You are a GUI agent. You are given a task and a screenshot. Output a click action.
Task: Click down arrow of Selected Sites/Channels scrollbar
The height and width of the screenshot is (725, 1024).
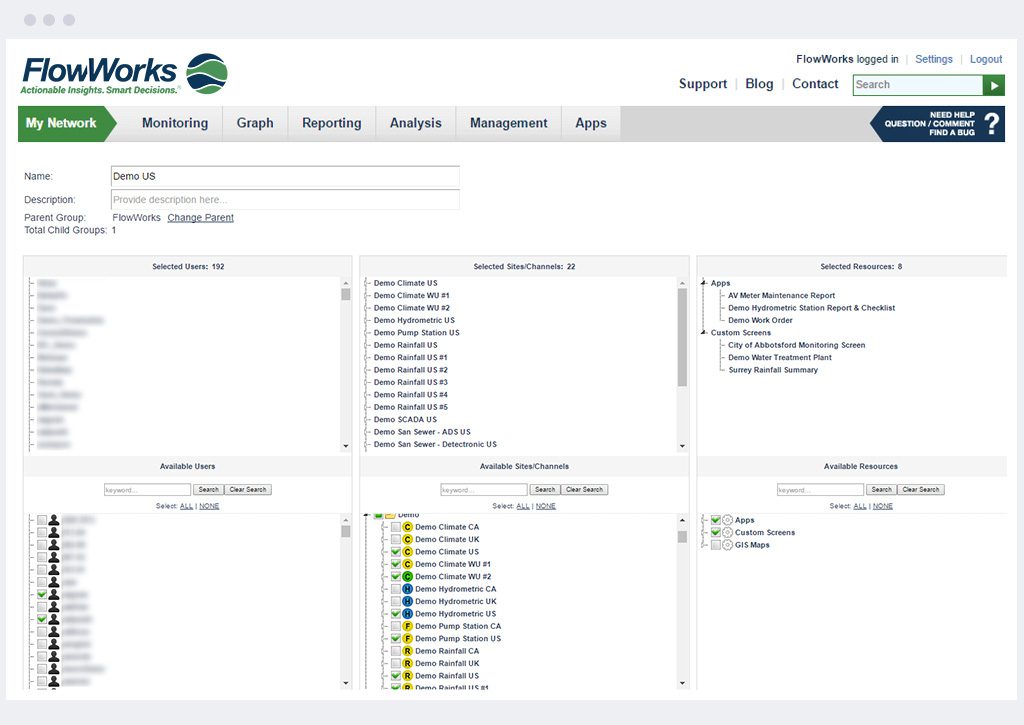pos(682,446)
